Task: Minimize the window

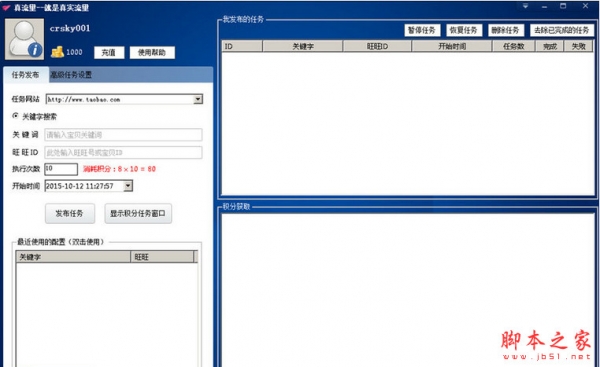Action: [544, 6]
